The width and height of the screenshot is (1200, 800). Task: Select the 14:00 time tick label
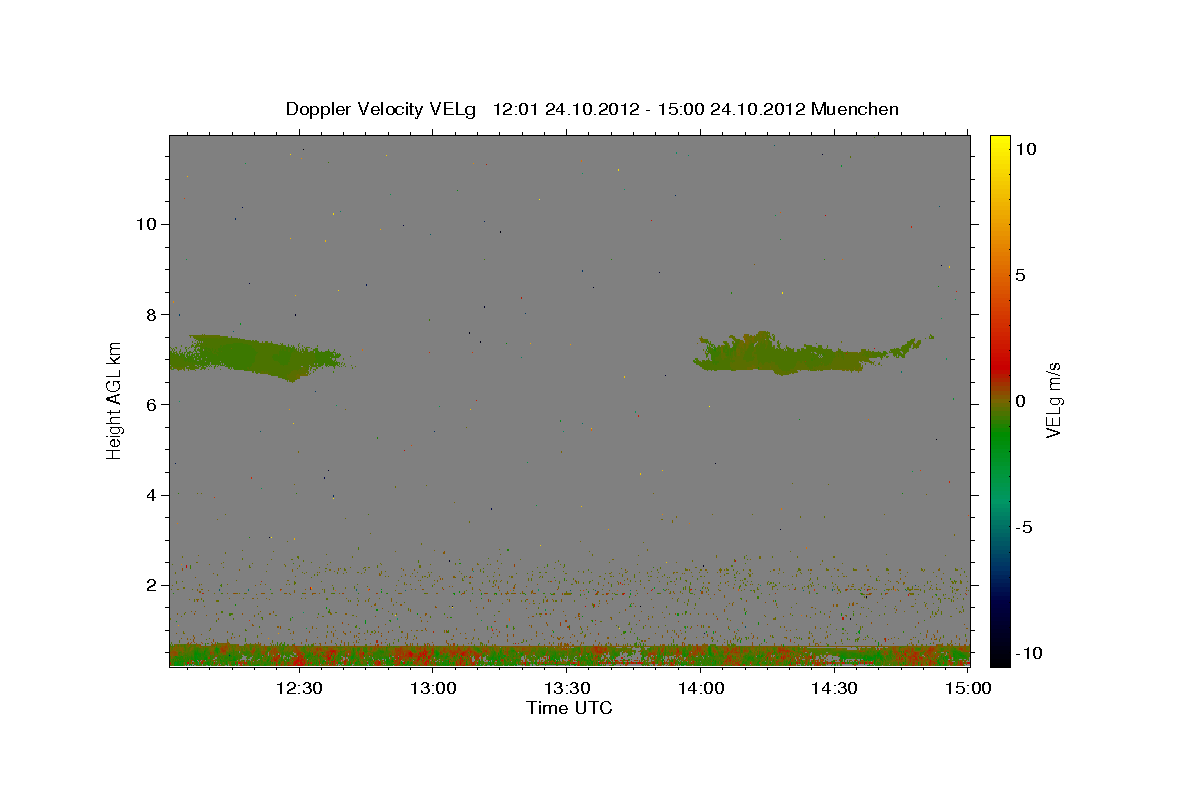click(701, 688)
